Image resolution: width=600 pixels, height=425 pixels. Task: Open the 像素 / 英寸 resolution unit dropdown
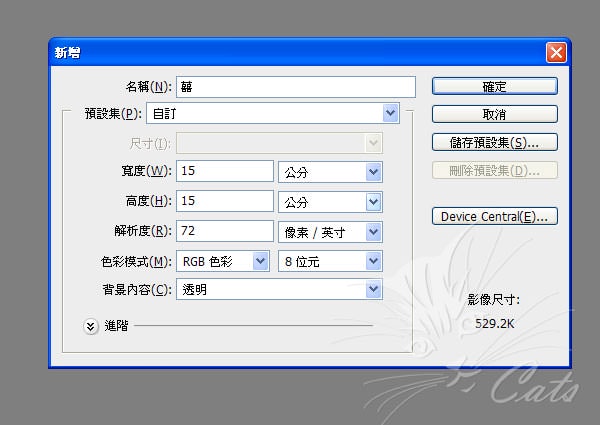(x=330, y=232)
